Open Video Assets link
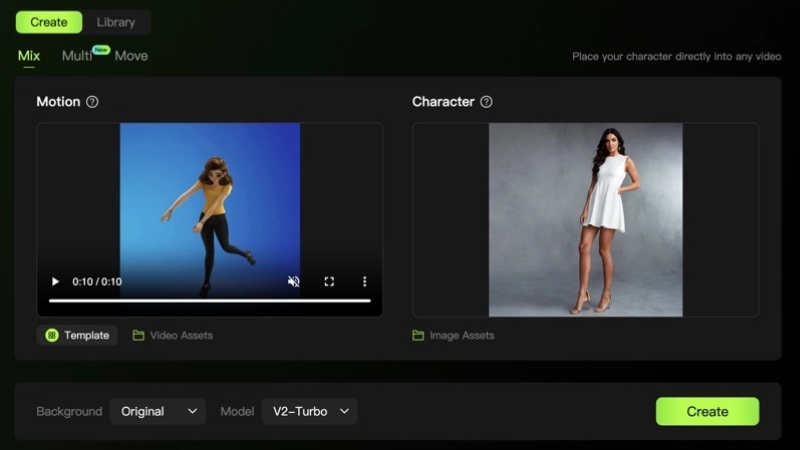The height and width of the screenshot is (450, 800). (181, 335)
